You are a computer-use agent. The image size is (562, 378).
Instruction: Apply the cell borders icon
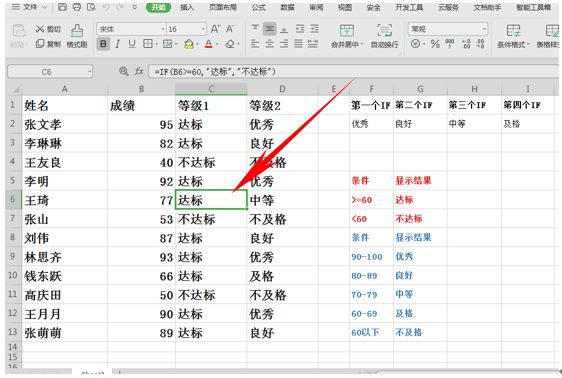coord(147,44)
